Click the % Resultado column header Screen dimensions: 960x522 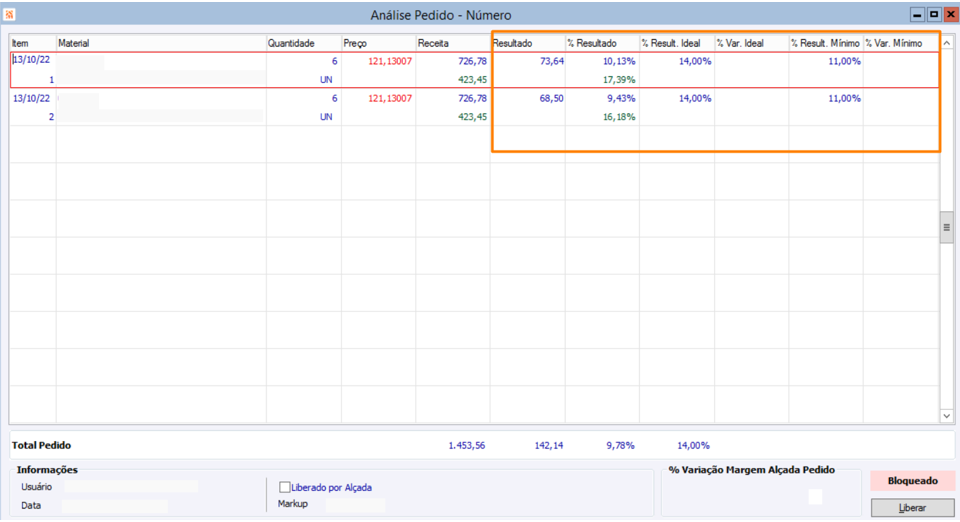pos(602,44)
